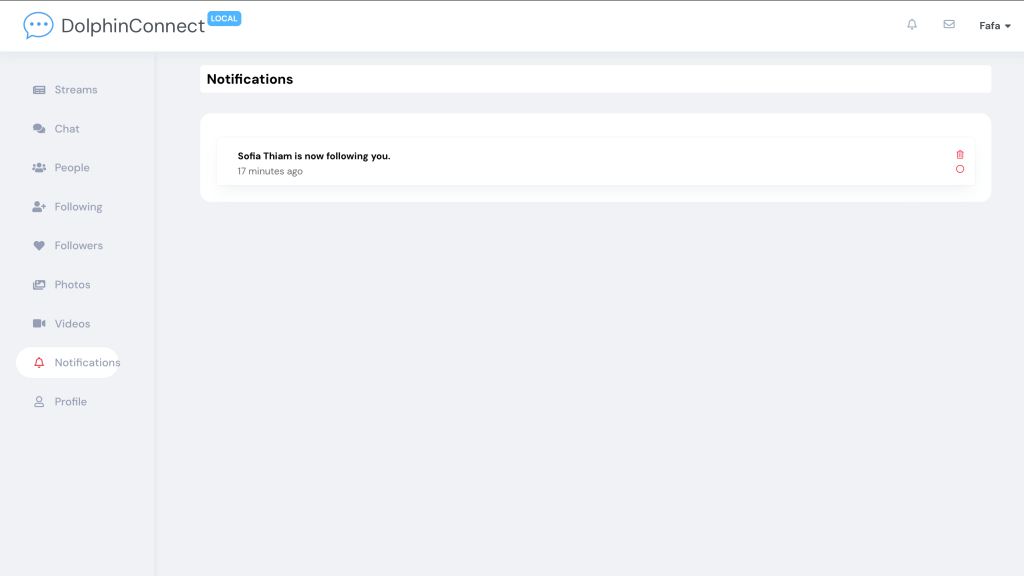Go to Streams in the sidebar

pyautogui.click(x=75, y=90)
